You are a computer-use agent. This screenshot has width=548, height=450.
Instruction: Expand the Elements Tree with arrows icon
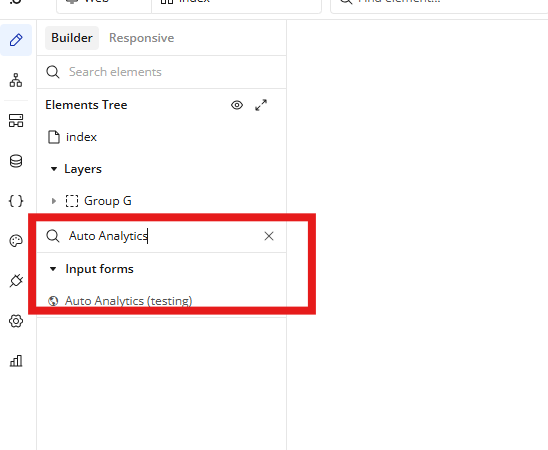[x=261, y=105]
